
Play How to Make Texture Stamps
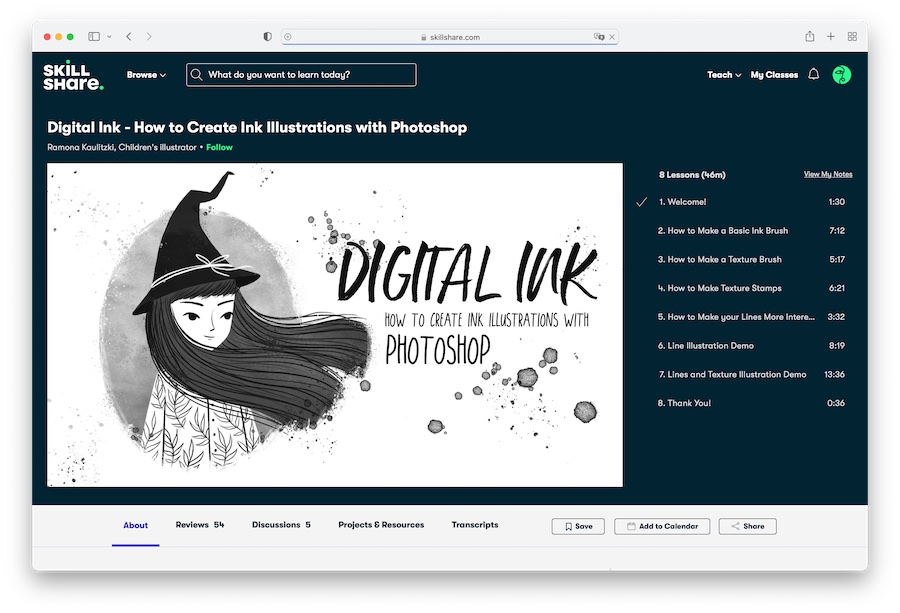click(x=751, y=288)
